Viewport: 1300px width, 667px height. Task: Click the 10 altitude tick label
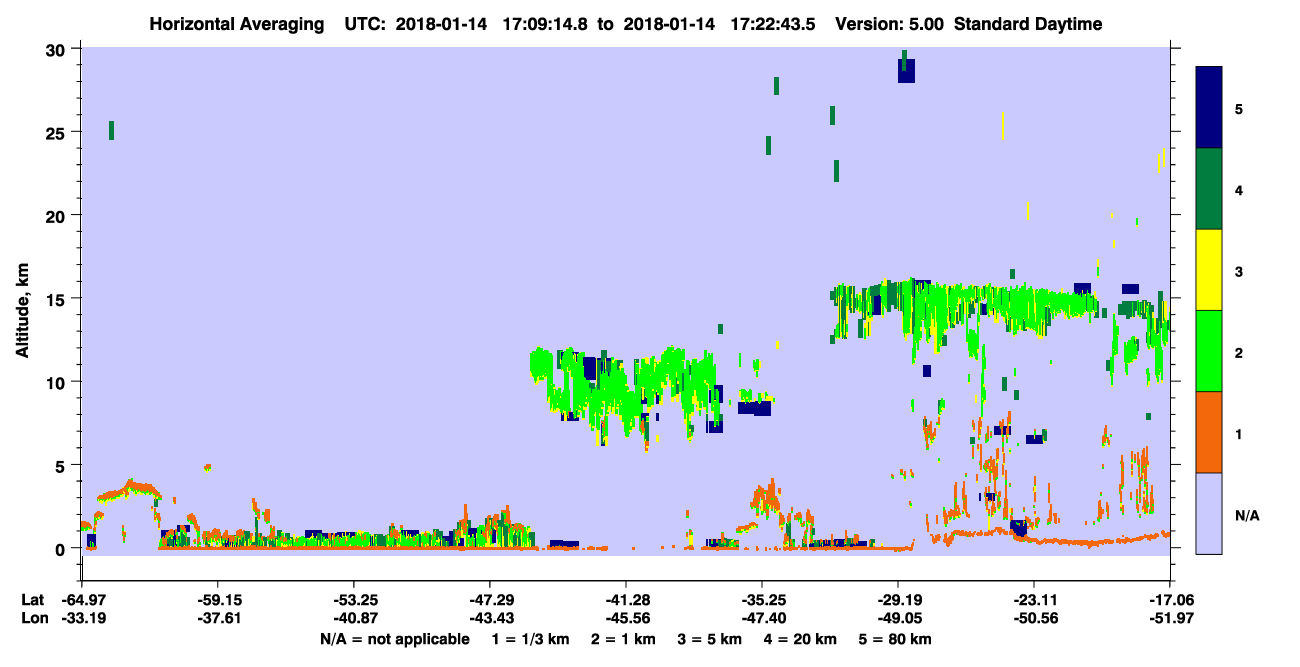[x=58, y=382]
